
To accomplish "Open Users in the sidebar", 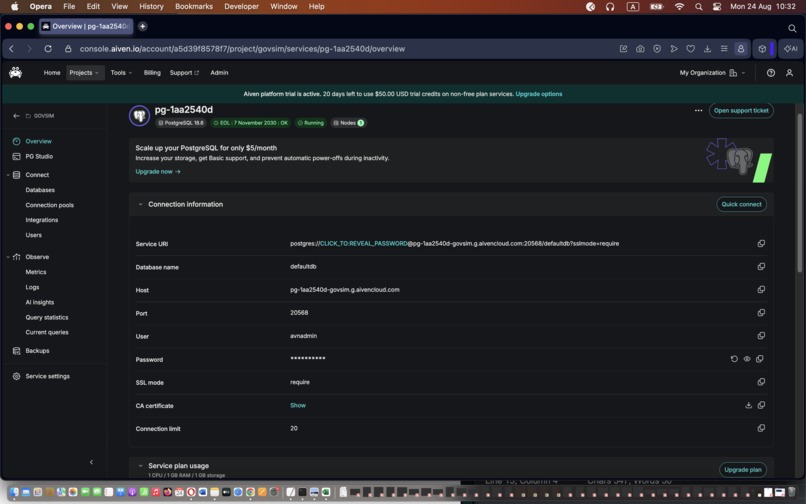I will (x=33, y=235).
